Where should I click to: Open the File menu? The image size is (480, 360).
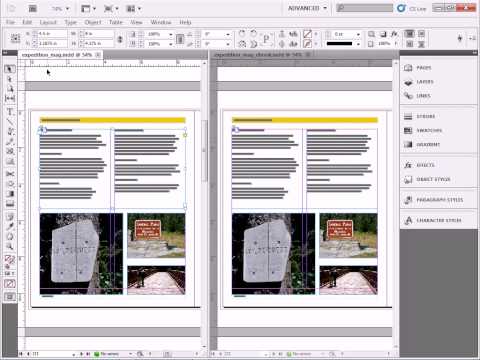11,22
